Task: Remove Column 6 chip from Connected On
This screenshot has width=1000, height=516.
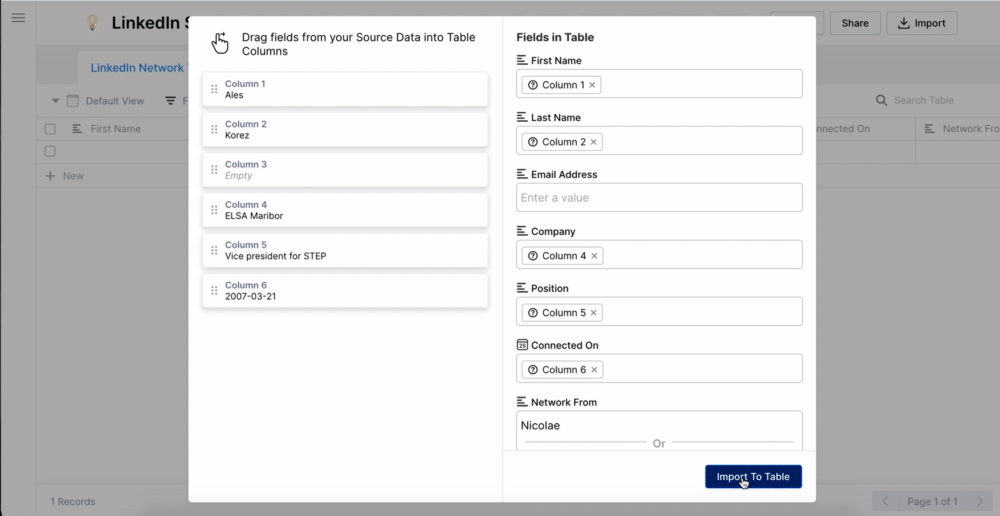Action: pos(594,369)
